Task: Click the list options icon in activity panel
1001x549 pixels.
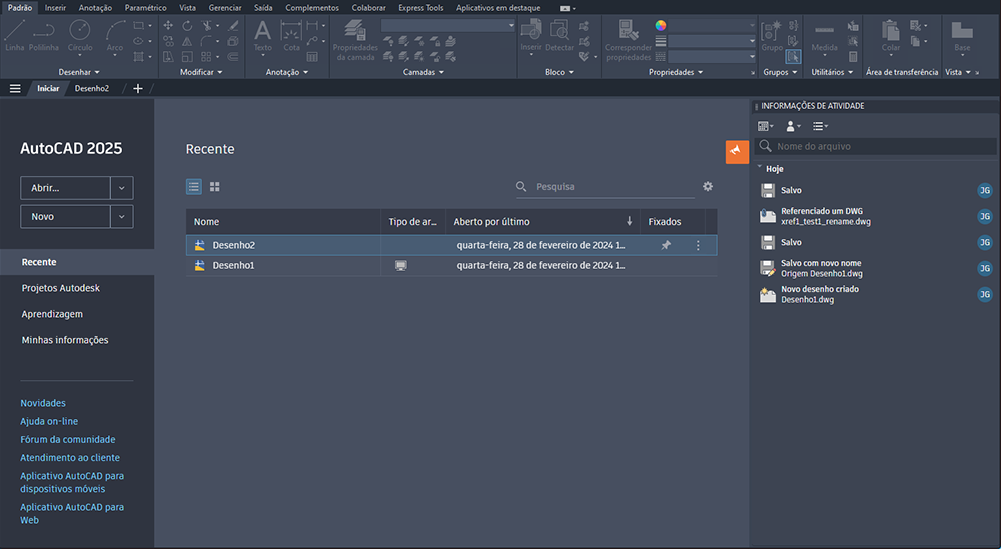Action: pos(820,126)
